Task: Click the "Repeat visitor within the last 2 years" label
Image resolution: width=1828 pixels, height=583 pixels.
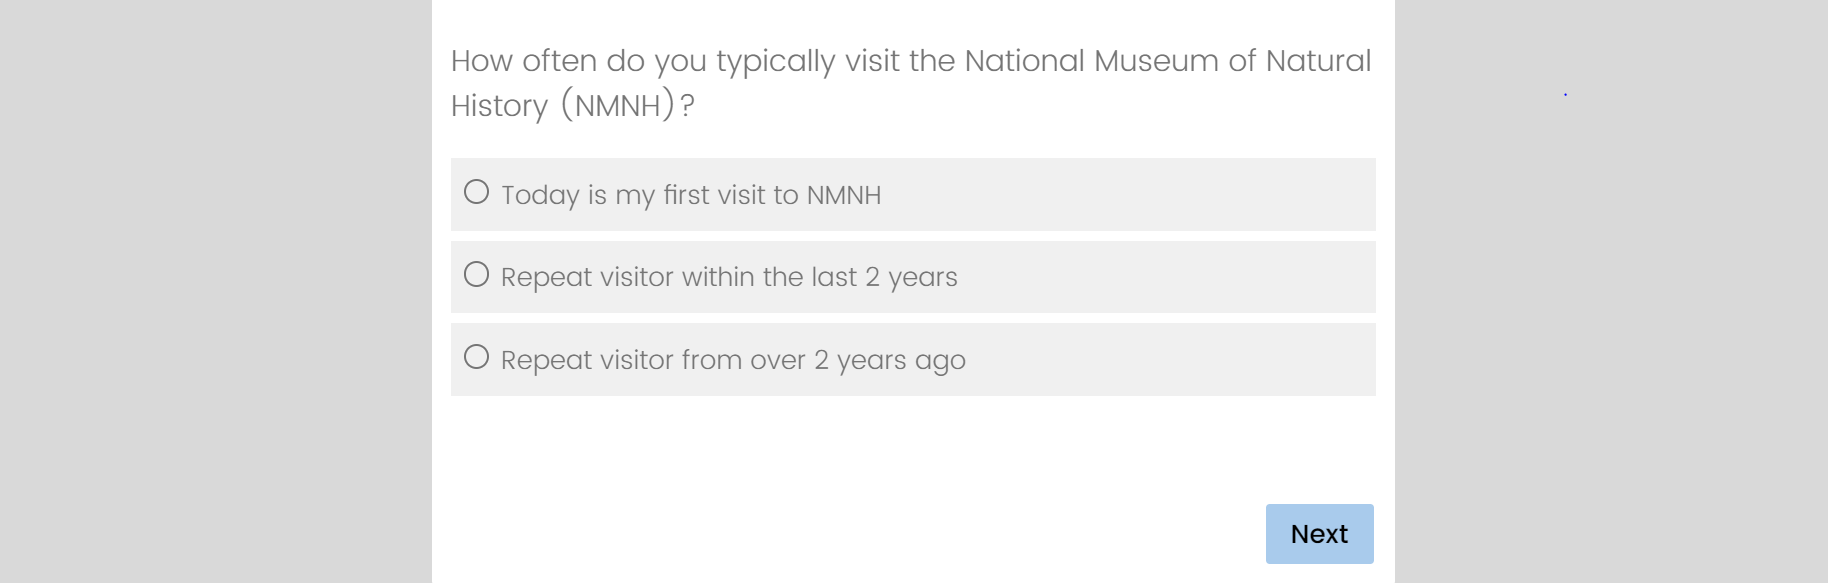Action: click(x=728, y=277)
